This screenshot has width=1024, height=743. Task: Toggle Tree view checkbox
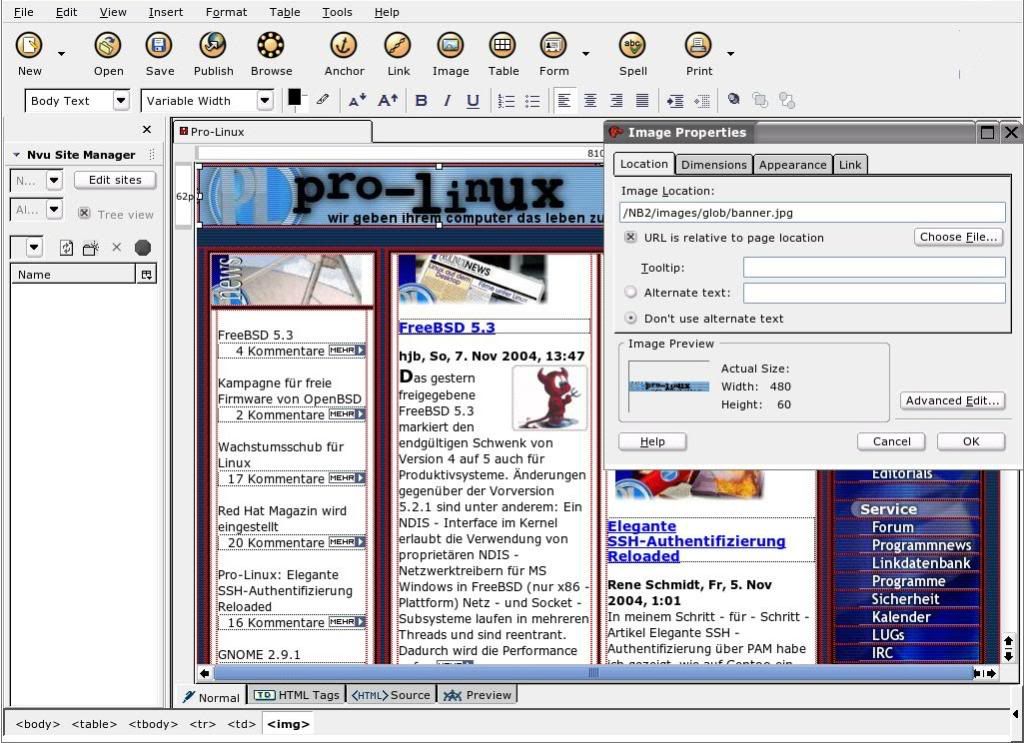coord(84,213)
